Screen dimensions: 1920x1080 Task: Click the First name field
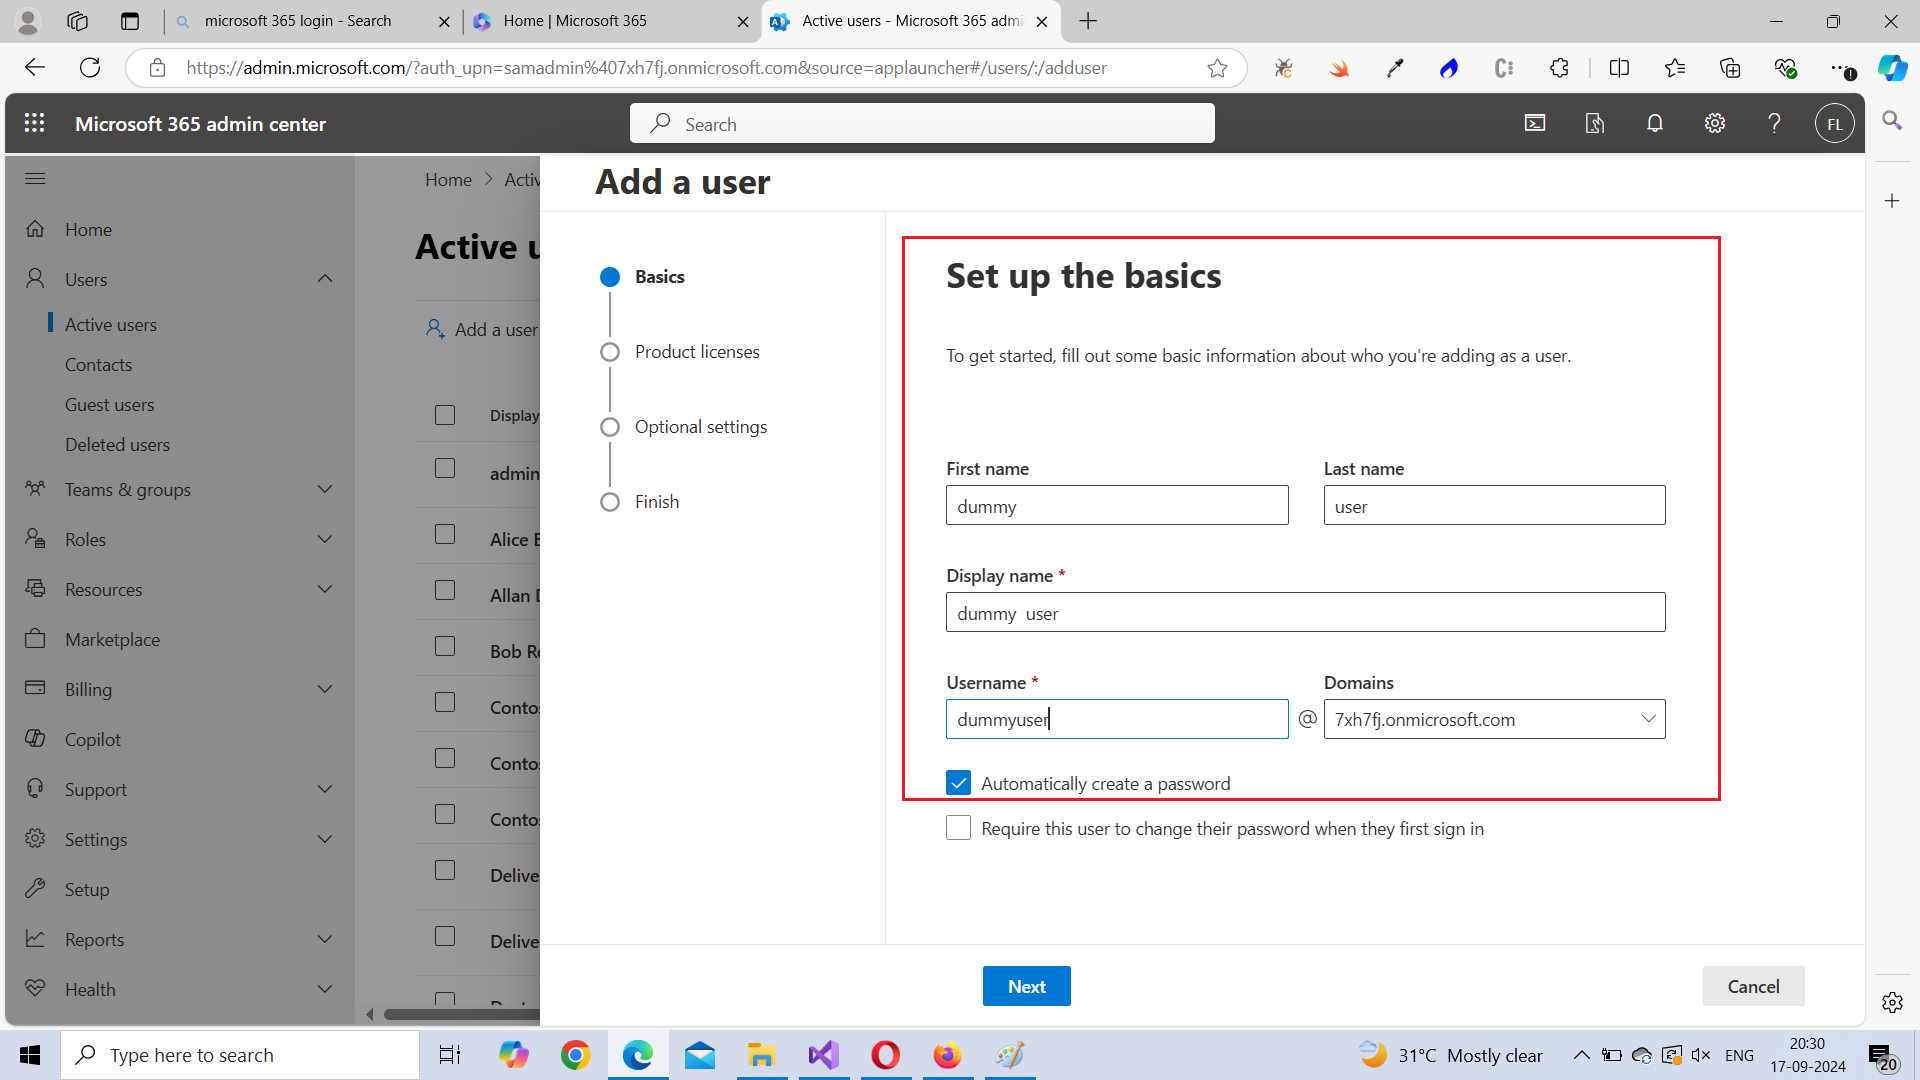click(x=1117, y=505)
